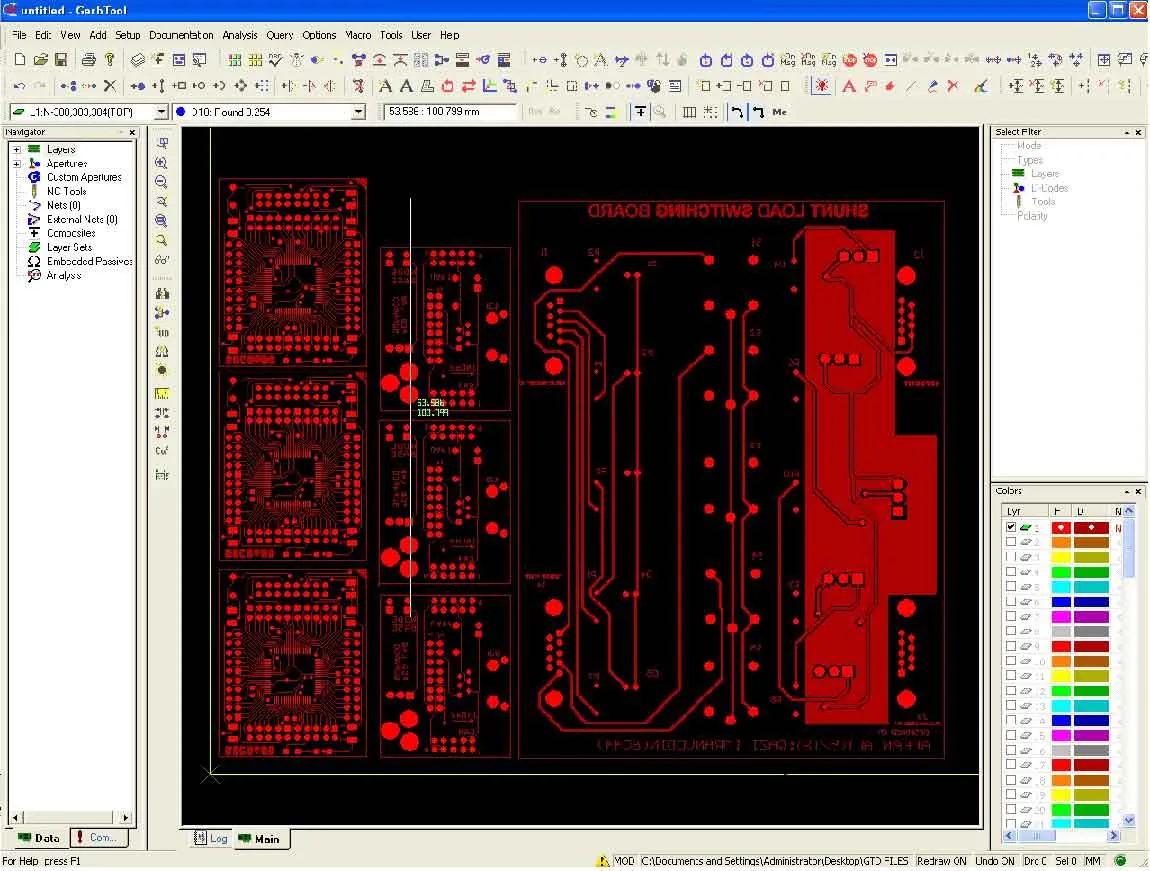The height and width of the screenshot is (871, 1150).
Task: Click the coordinate field 53.536 : 100.799 mm
Action: (450, 111)
